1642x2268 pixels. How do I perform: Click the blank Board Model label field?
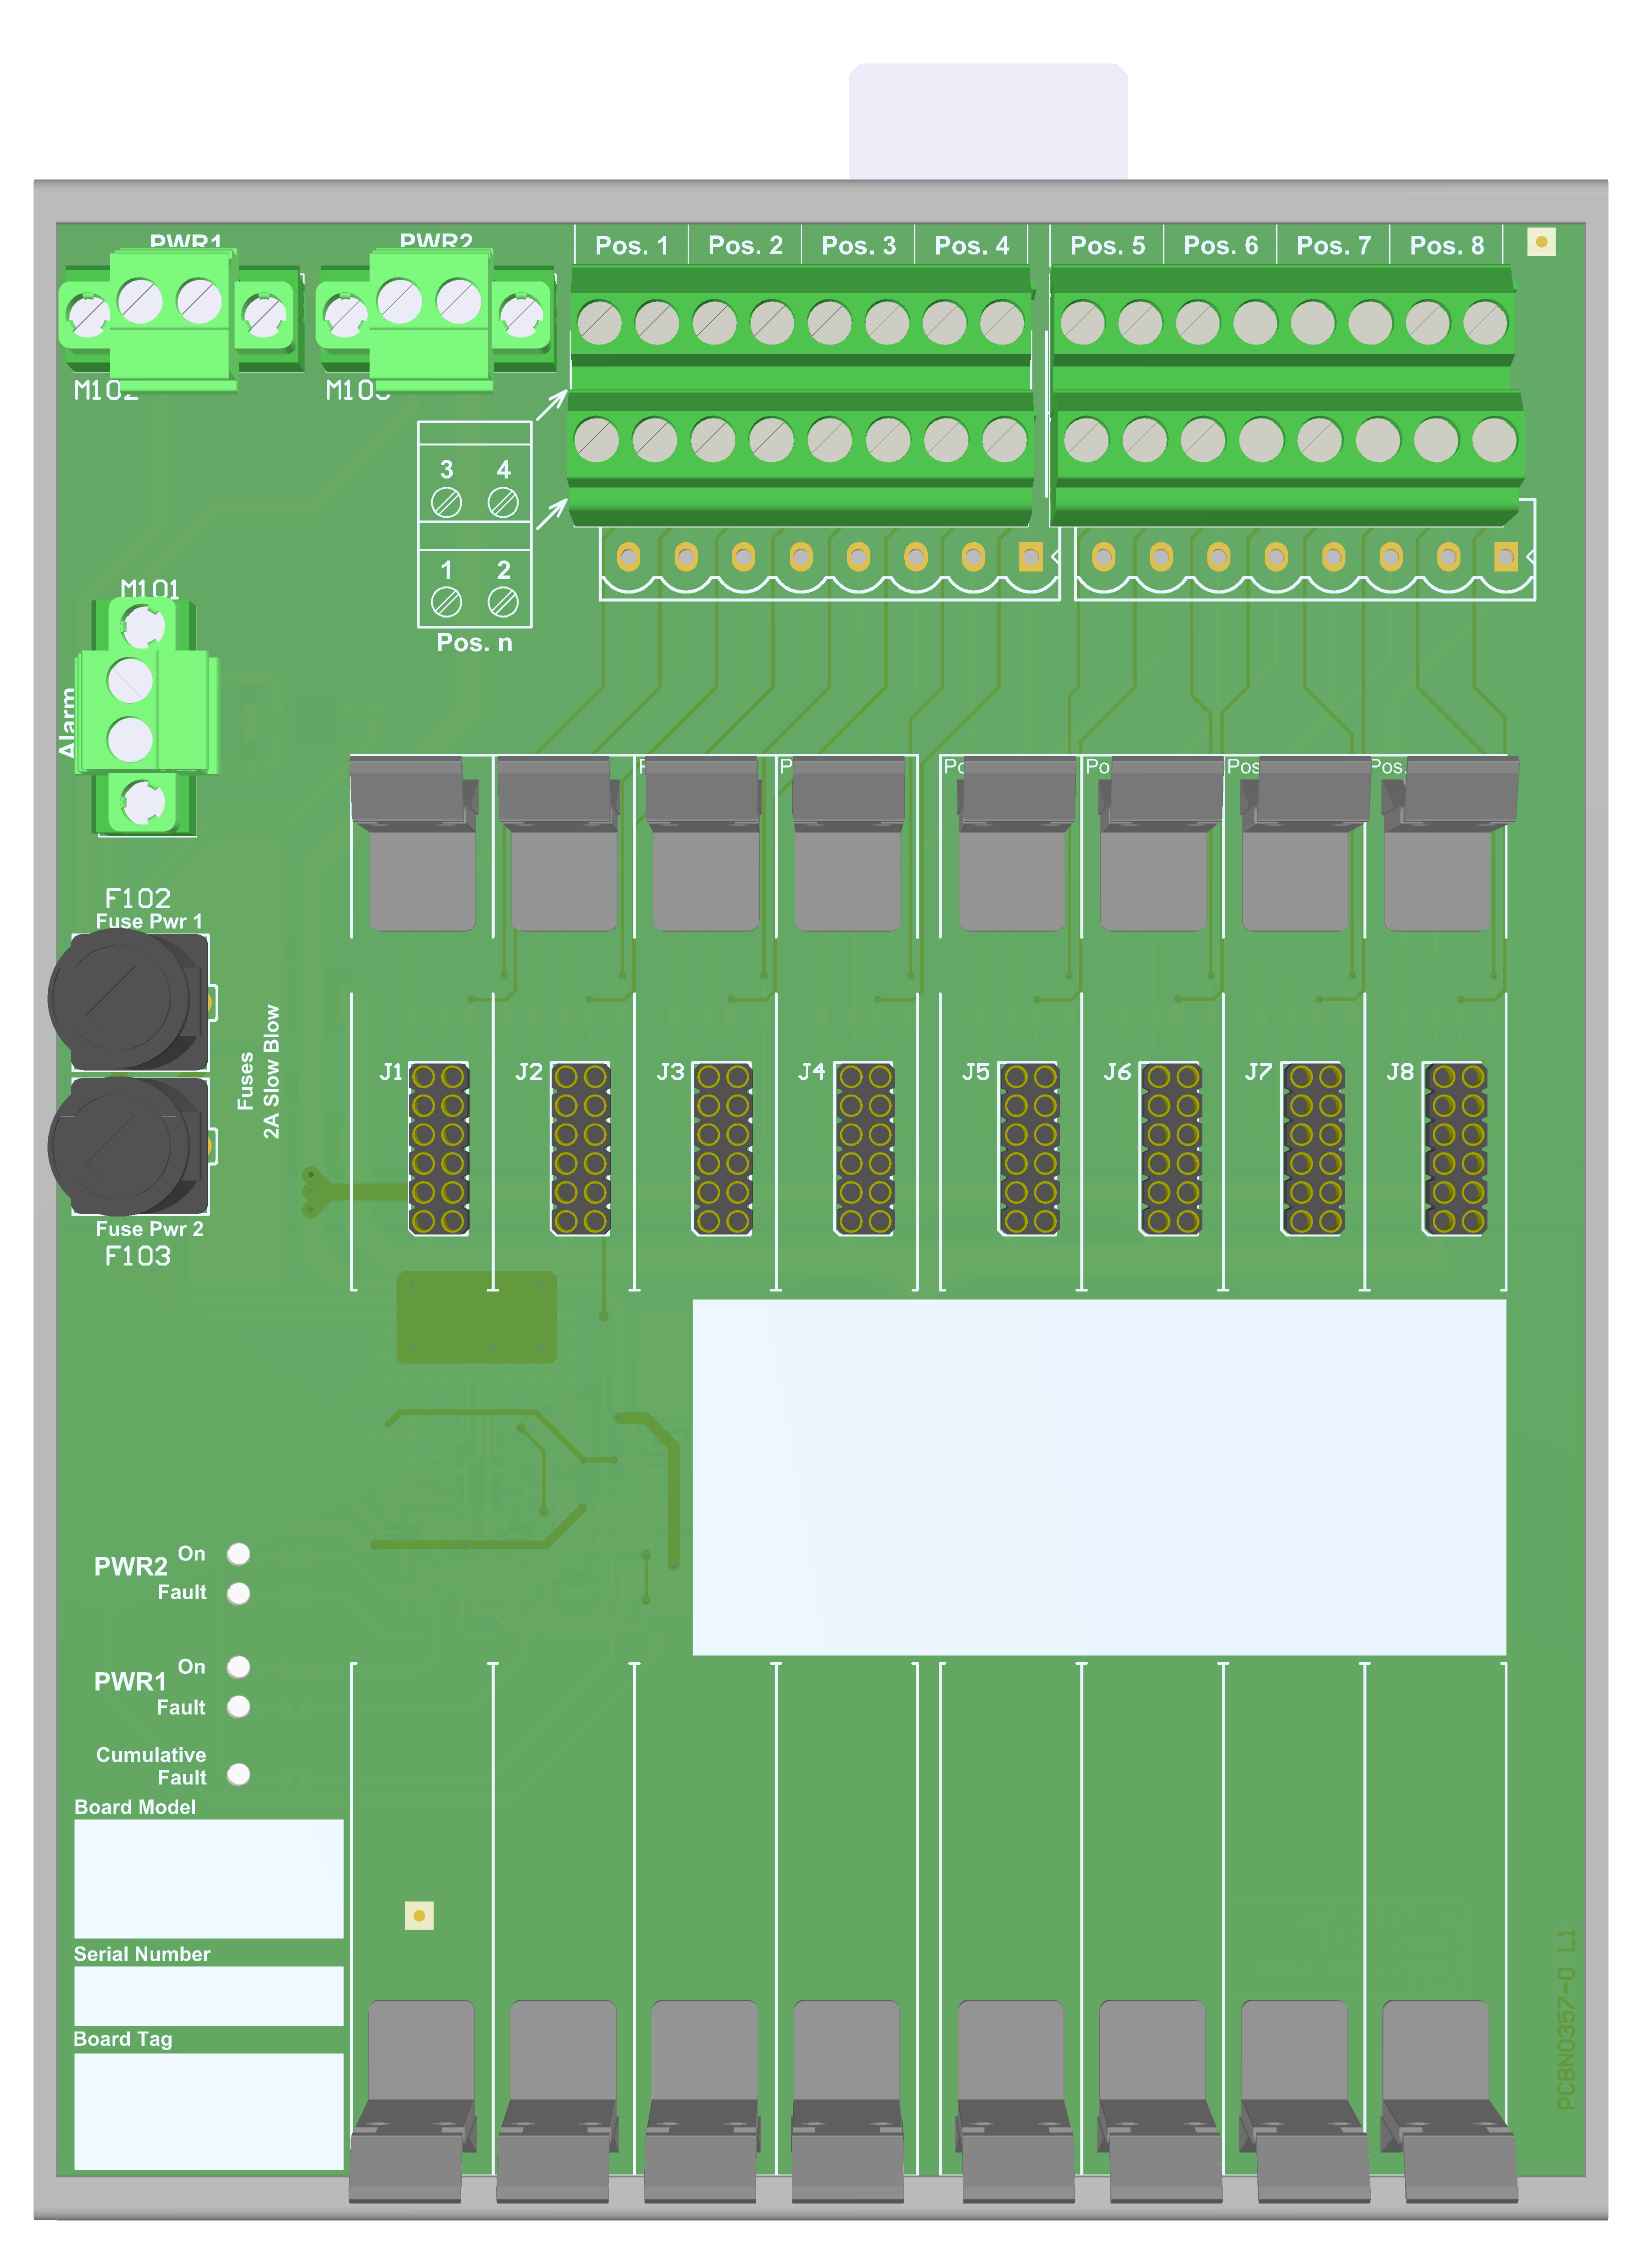(x=208, y=1878)
